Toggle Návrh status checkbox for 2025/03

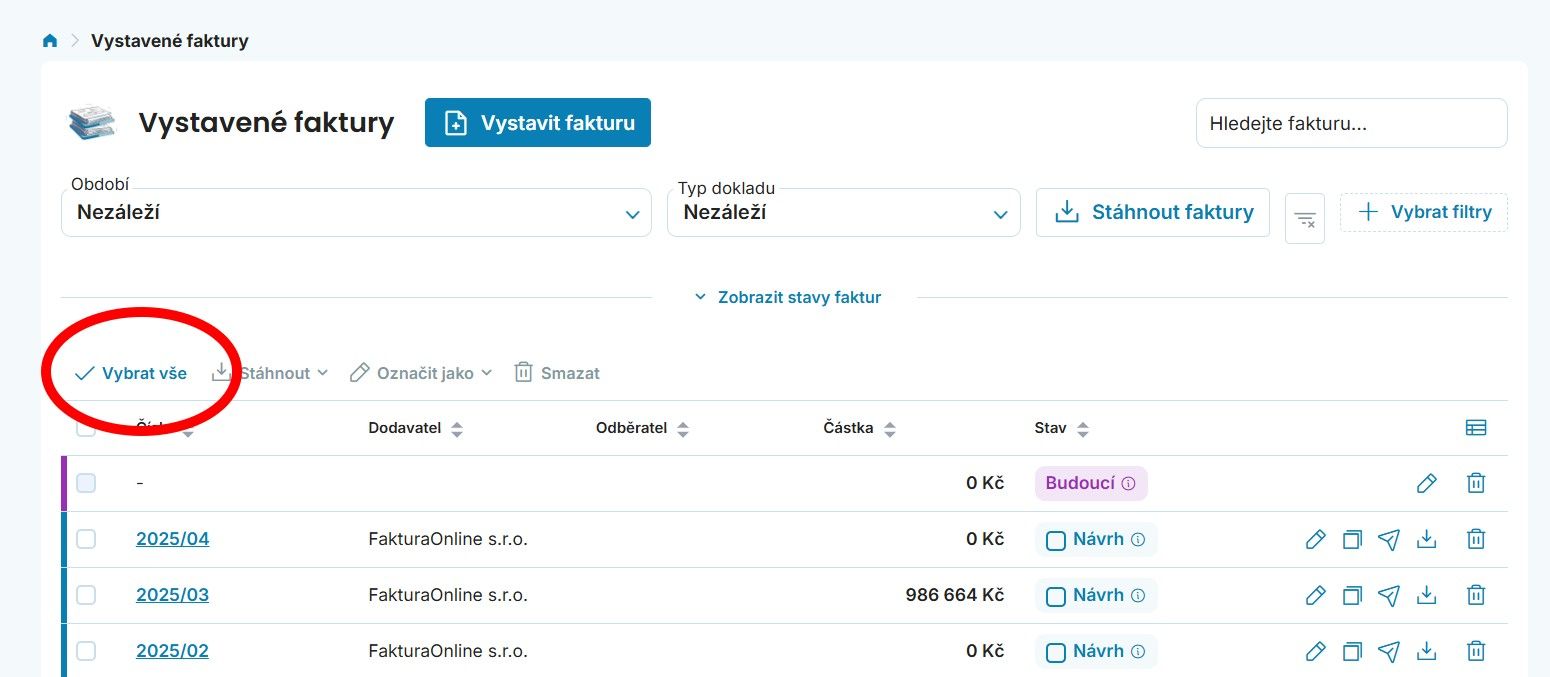point(1056,597)
